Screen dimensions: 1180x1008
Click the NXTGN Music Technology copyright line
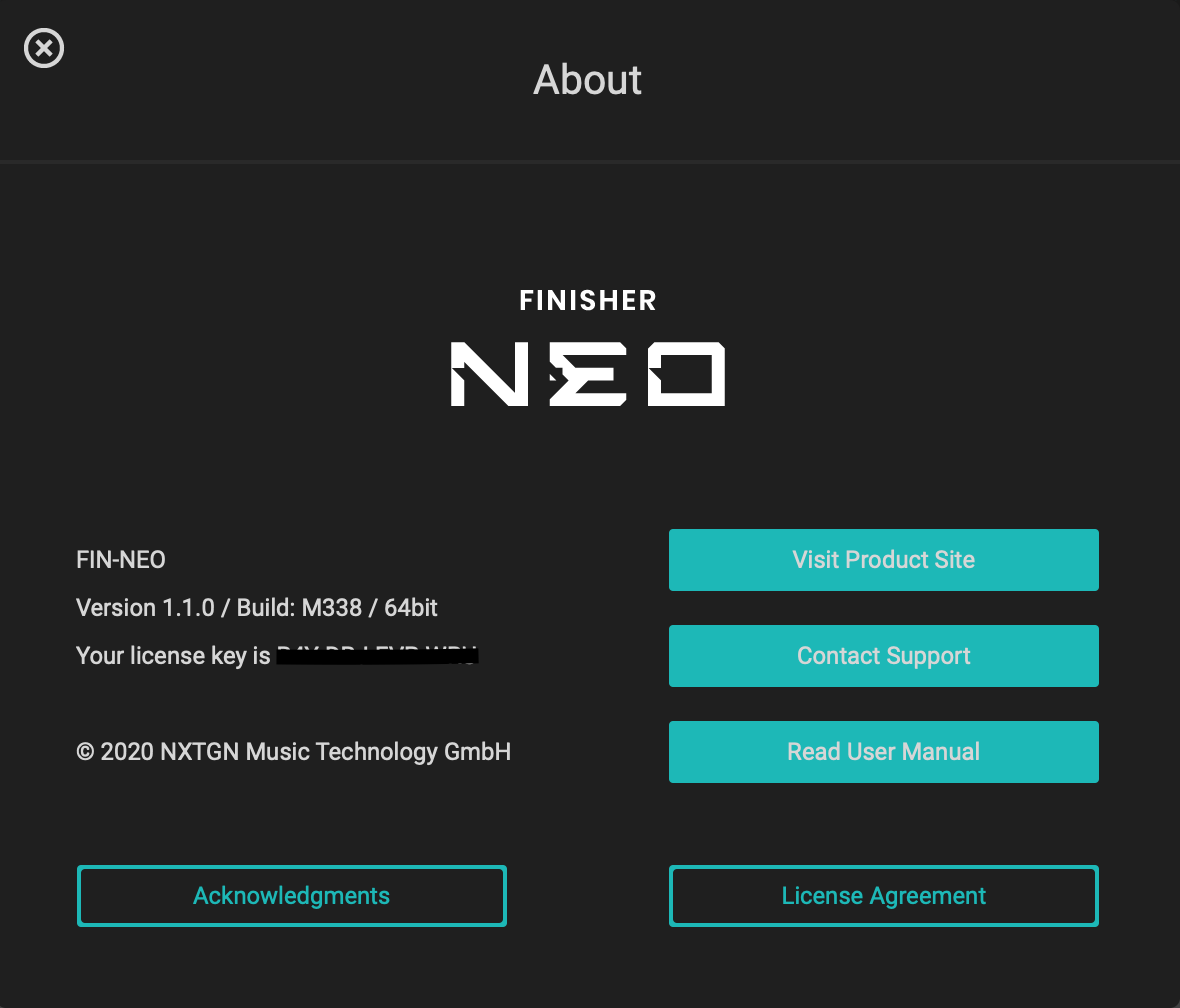click(293, 752)
